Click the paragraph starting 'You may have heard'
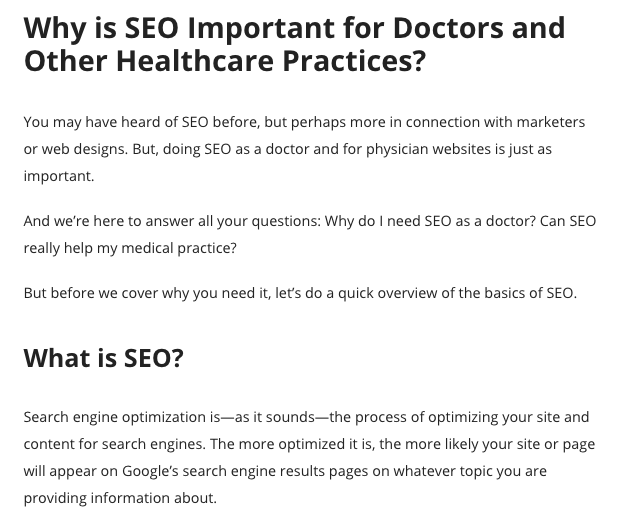The width and height of the screenshot is (624, 520). [304, 149]
